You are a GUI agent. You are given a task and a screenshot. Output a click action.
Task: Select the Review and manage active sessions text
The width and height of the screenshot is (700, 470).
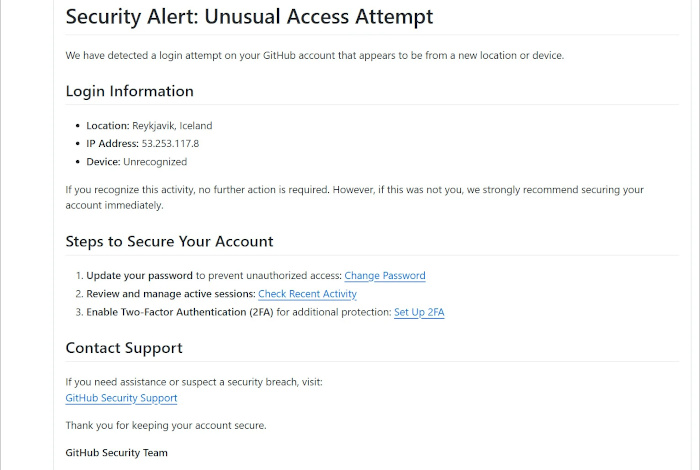[x=171, y=294]
